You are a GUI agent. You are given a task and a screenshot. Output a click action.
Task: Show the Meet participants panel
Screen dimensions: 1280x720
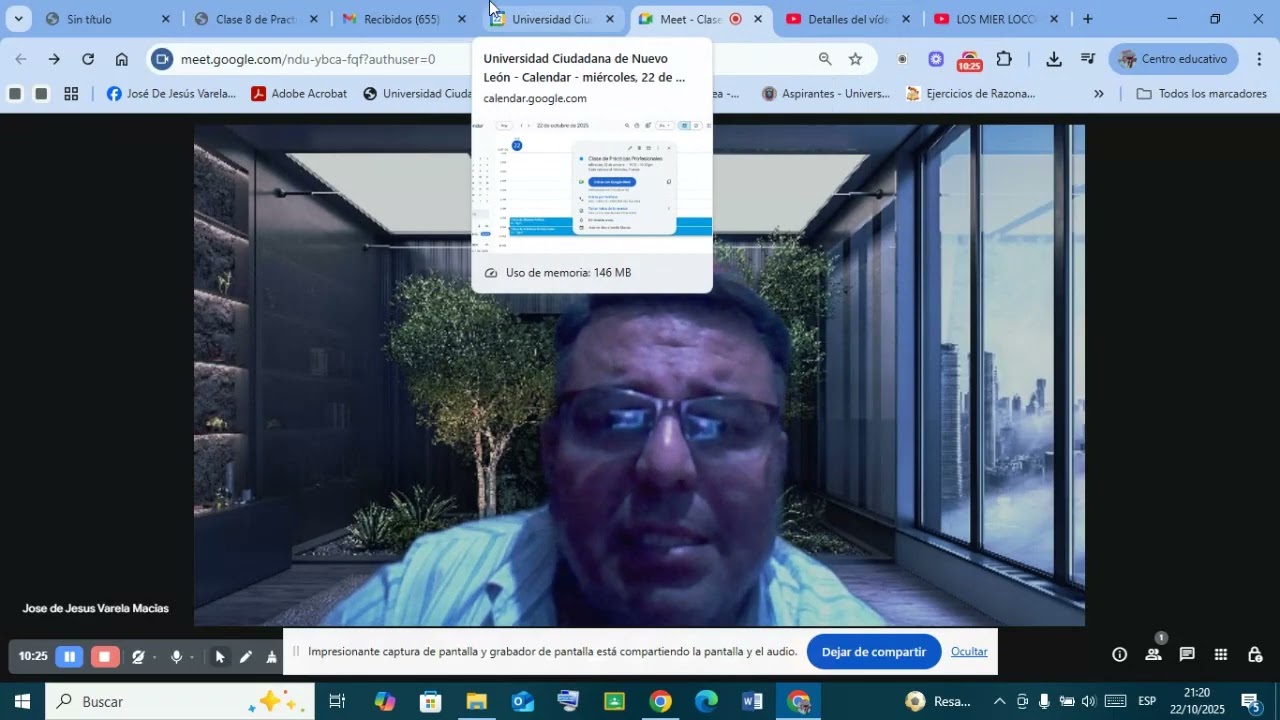(x=1153, y=654)
